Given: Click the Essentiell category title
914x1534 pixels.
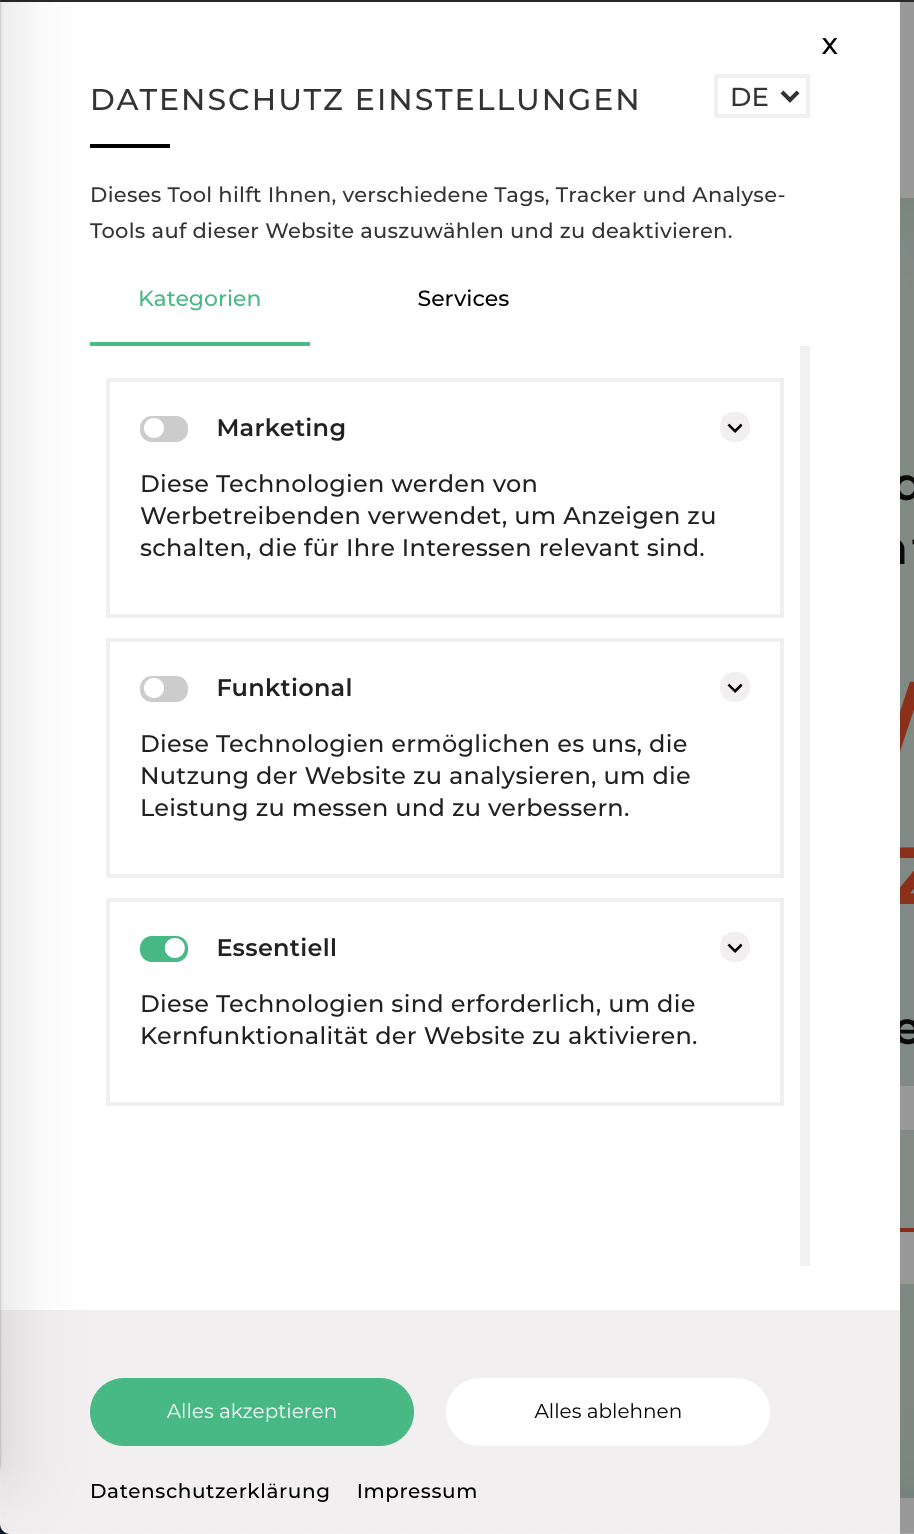Looking at the screenshot, I should (277, 948).
